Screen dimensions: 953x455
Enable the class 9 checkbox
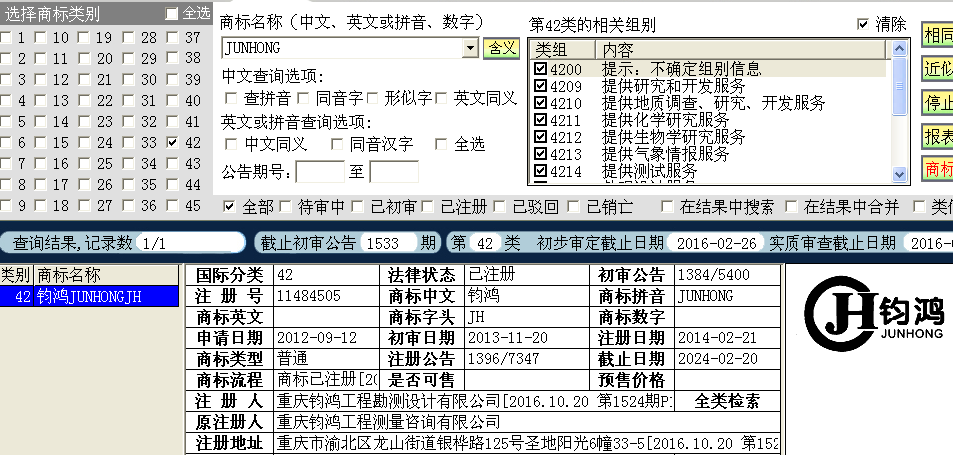pos(6,206)
